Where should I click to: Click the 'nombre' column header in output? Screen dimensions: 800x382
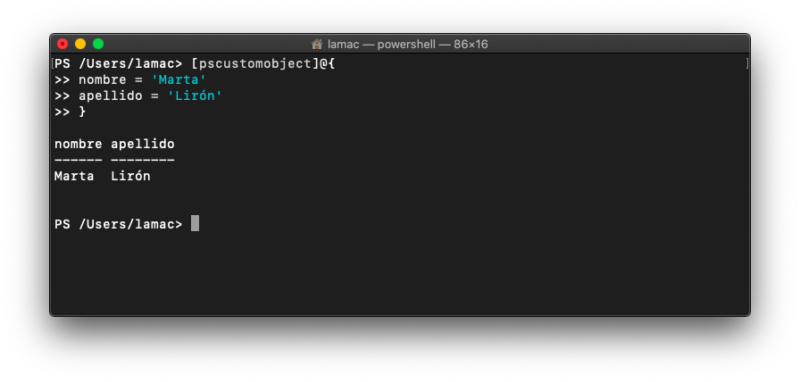point(78,144)
